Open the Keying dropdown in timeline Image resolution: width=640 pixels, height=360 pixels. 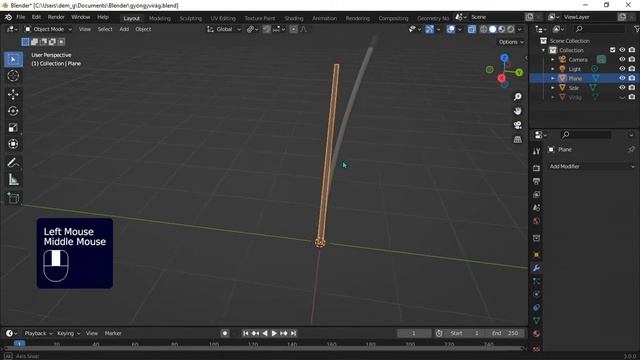[68, 333]
